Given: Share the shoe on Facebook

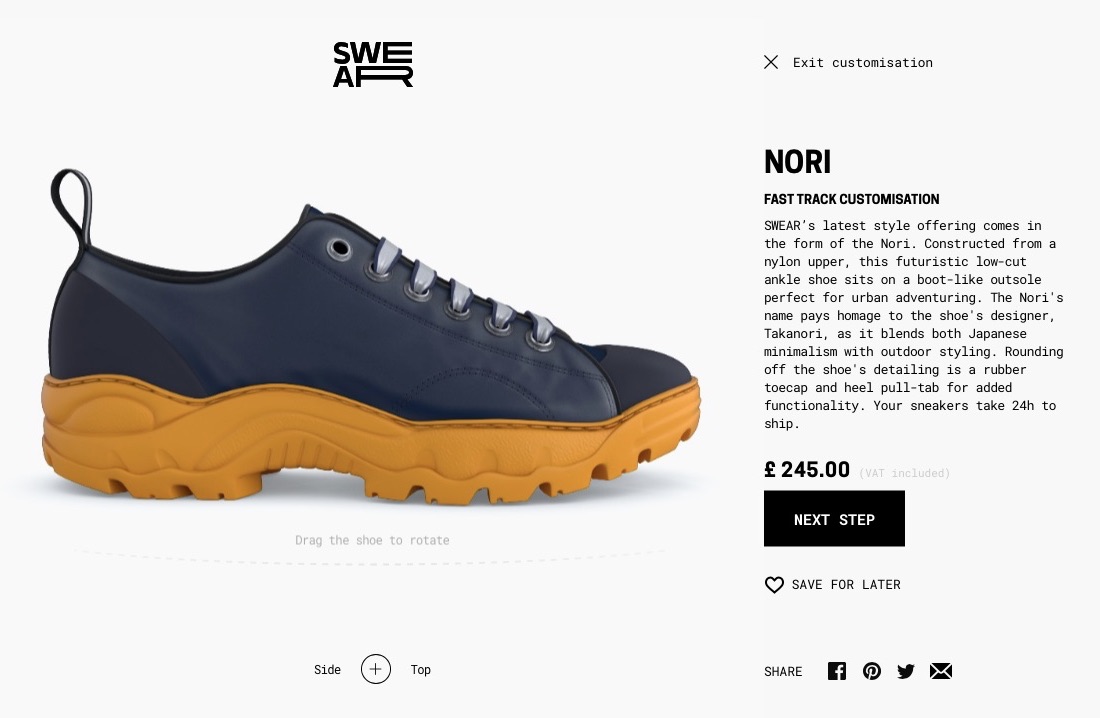Looking at the screenshot, I should [836, 671].
